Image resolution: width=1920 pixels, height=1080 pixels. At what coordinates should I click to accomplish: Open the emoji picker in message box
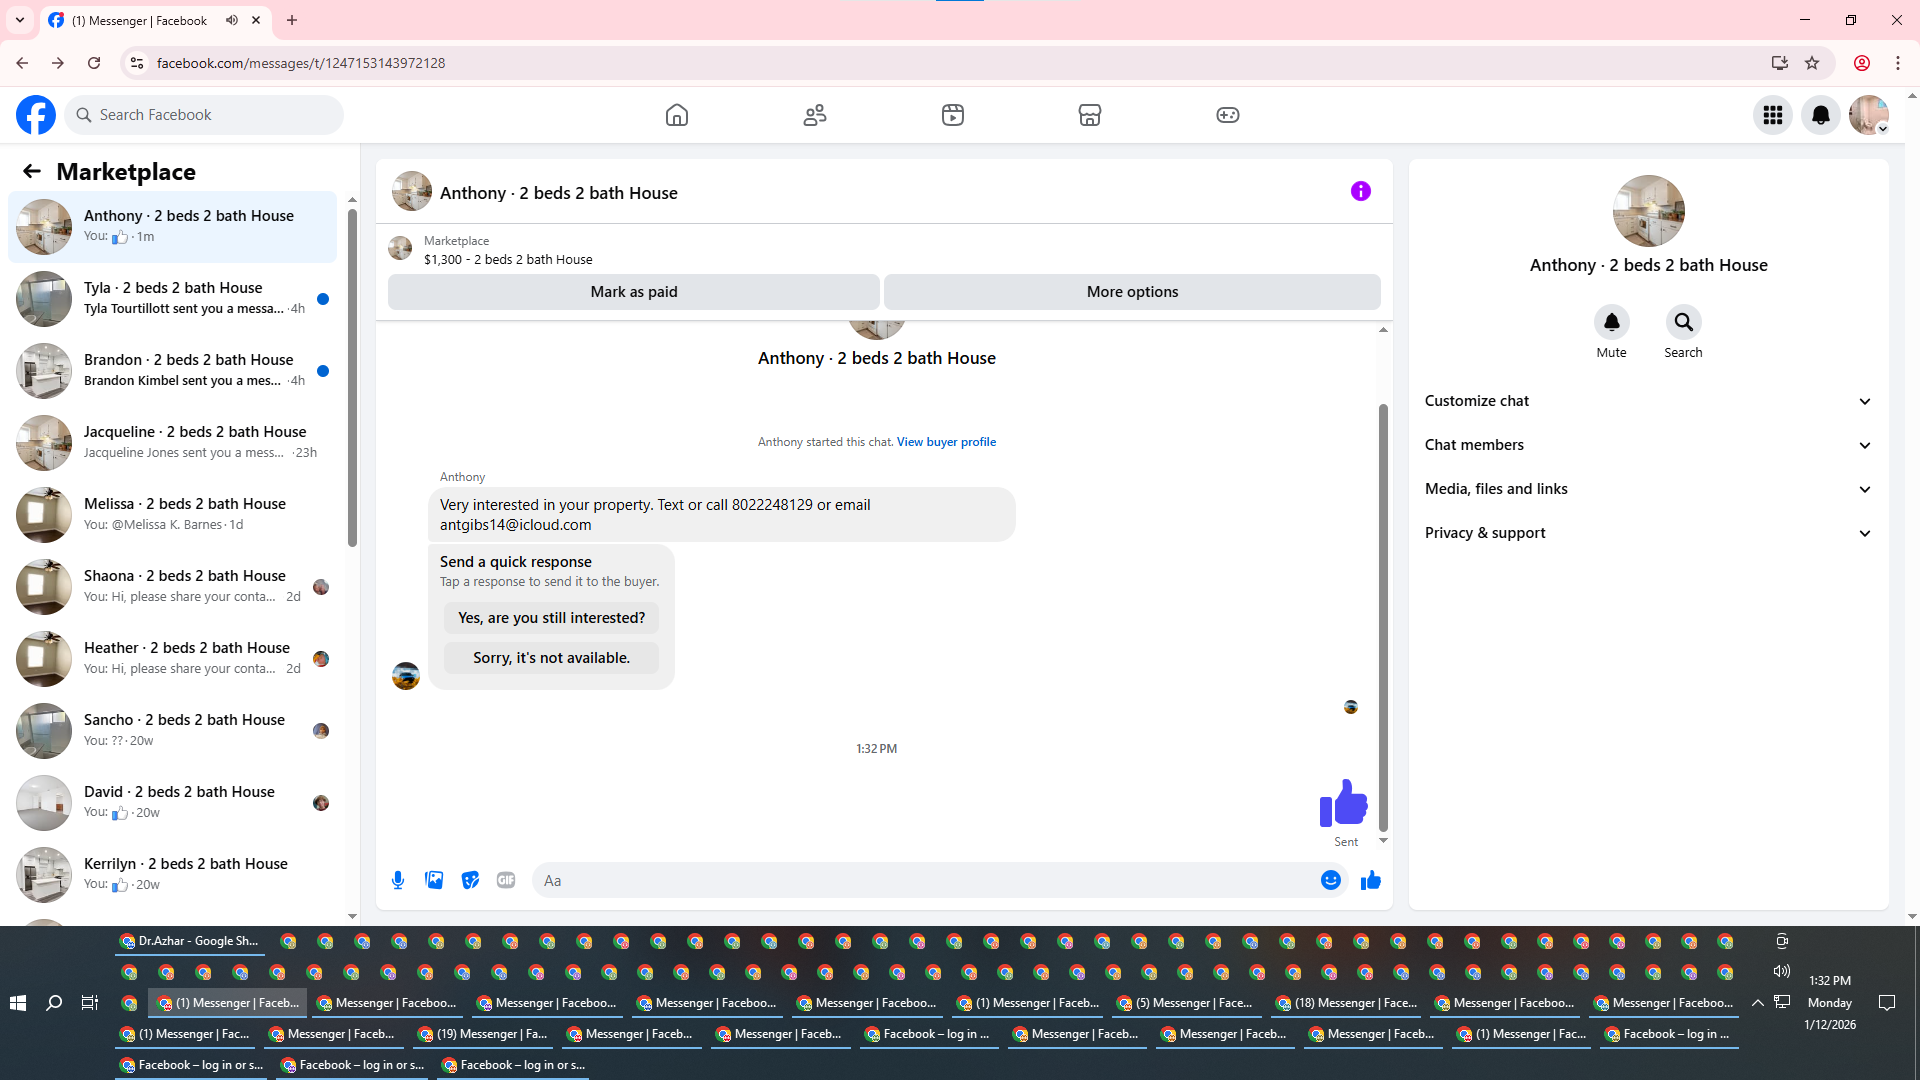(1330, 880)
